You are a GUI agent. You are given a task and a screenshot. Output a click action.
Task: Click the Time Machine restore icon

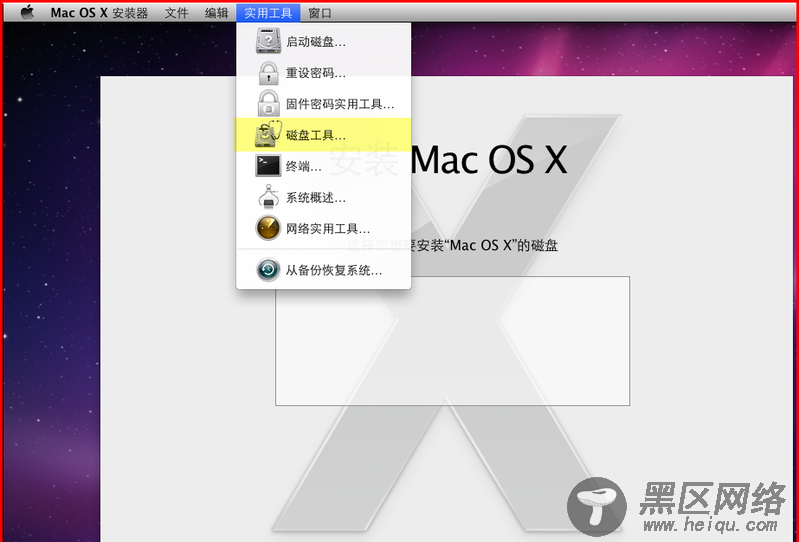[x=268, y=269]
